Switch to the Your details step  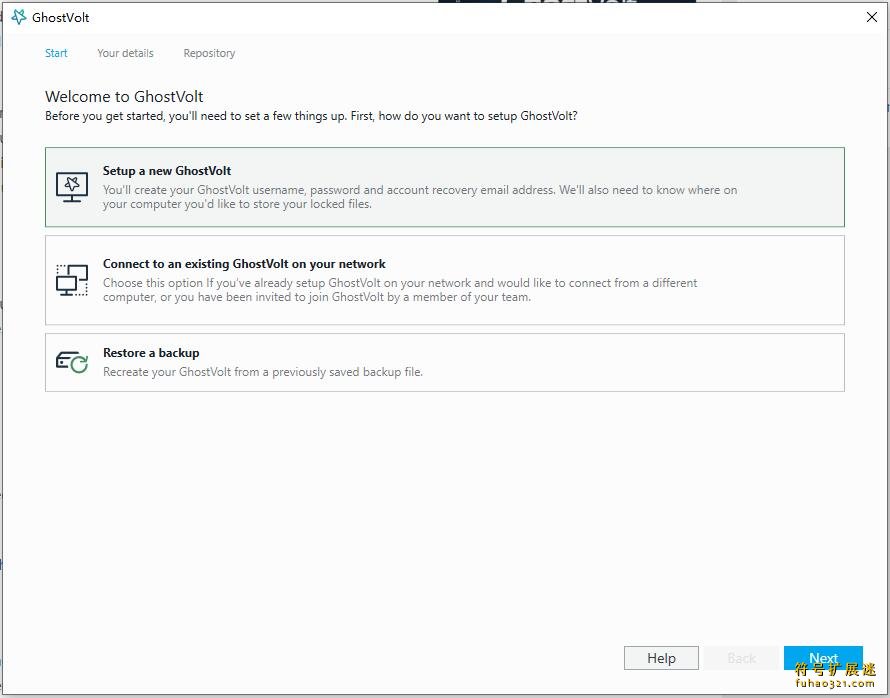pos(125,53)
